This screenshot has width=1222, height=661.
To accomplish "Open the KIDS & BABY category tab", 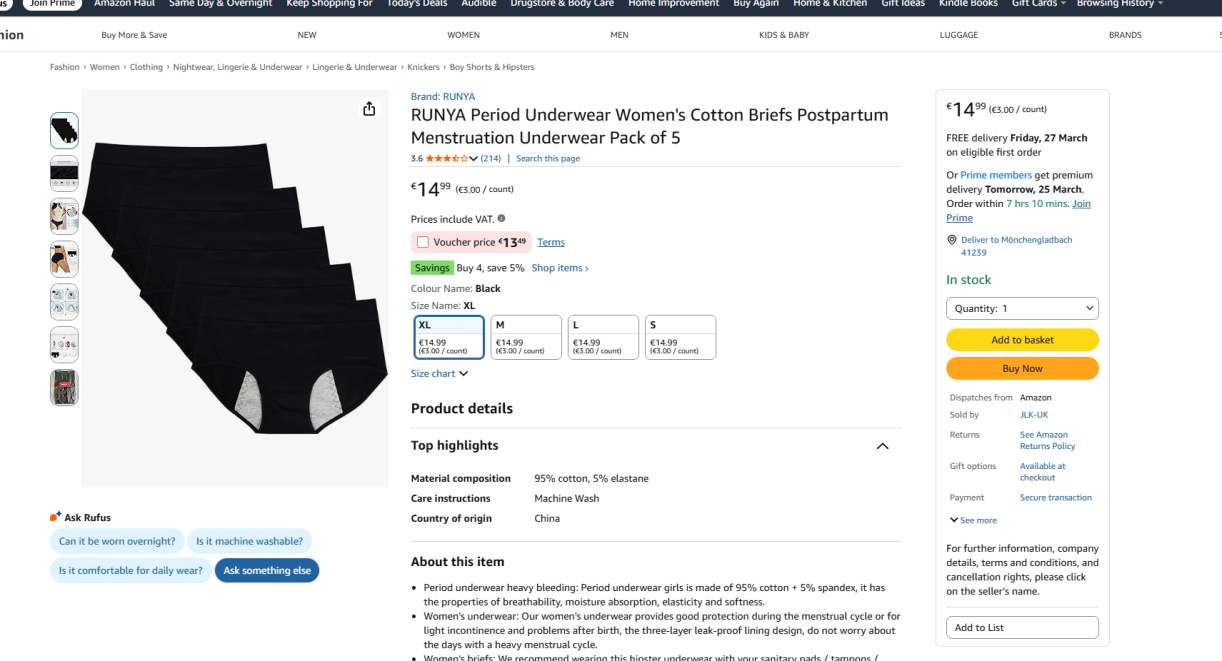I will (784, 35).
